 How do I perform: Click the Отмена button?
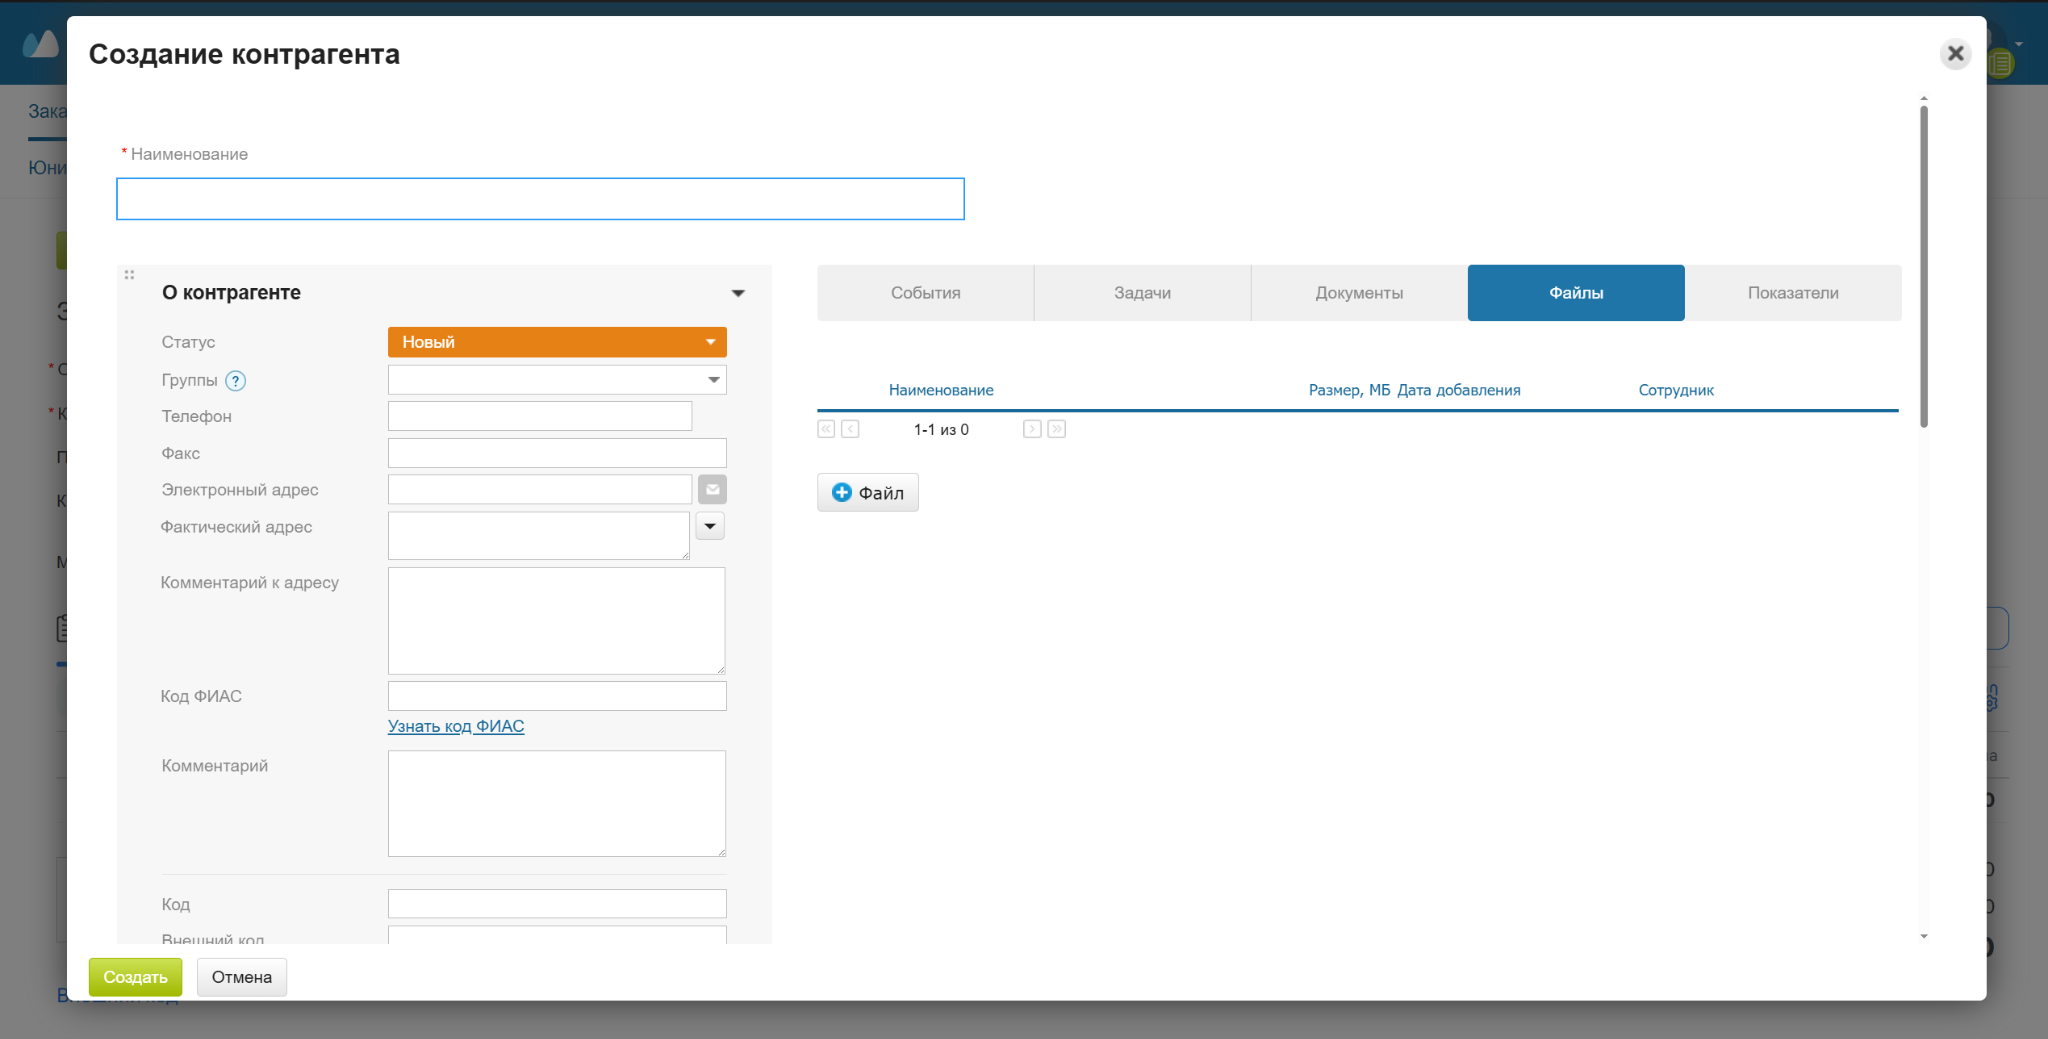242,977
